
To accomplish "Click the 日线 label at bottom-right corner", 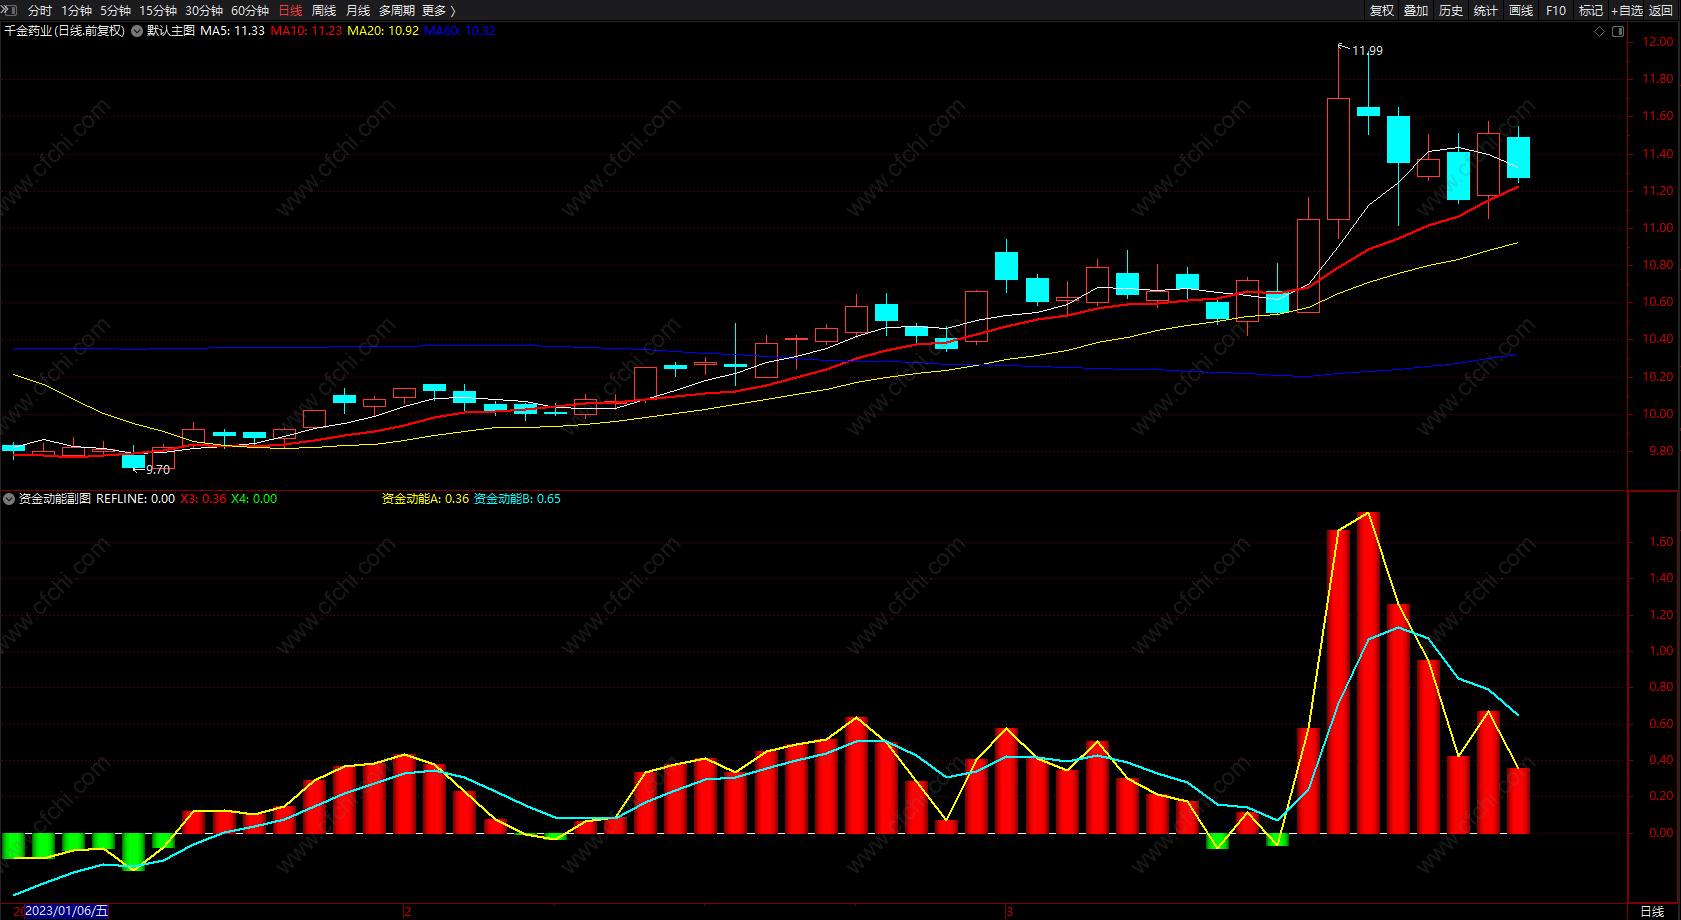I will pyautogui.click(x=1652, y=911).
